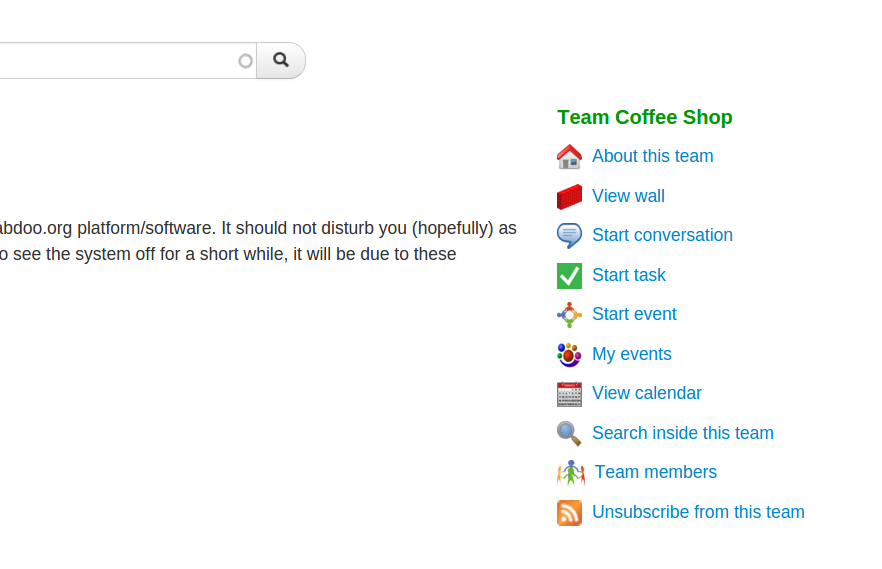Click the calendar icon
The image size is (882, 569).
[x=569, y=394]
